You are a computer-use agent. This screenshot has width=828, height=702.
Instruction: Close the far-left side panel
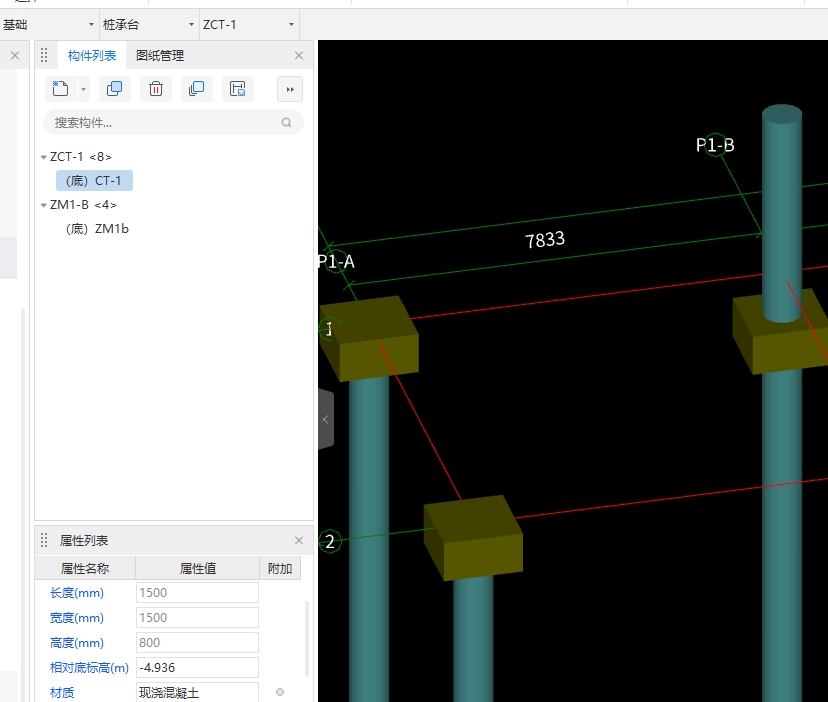pyautogui.click(x=15, y=55)
